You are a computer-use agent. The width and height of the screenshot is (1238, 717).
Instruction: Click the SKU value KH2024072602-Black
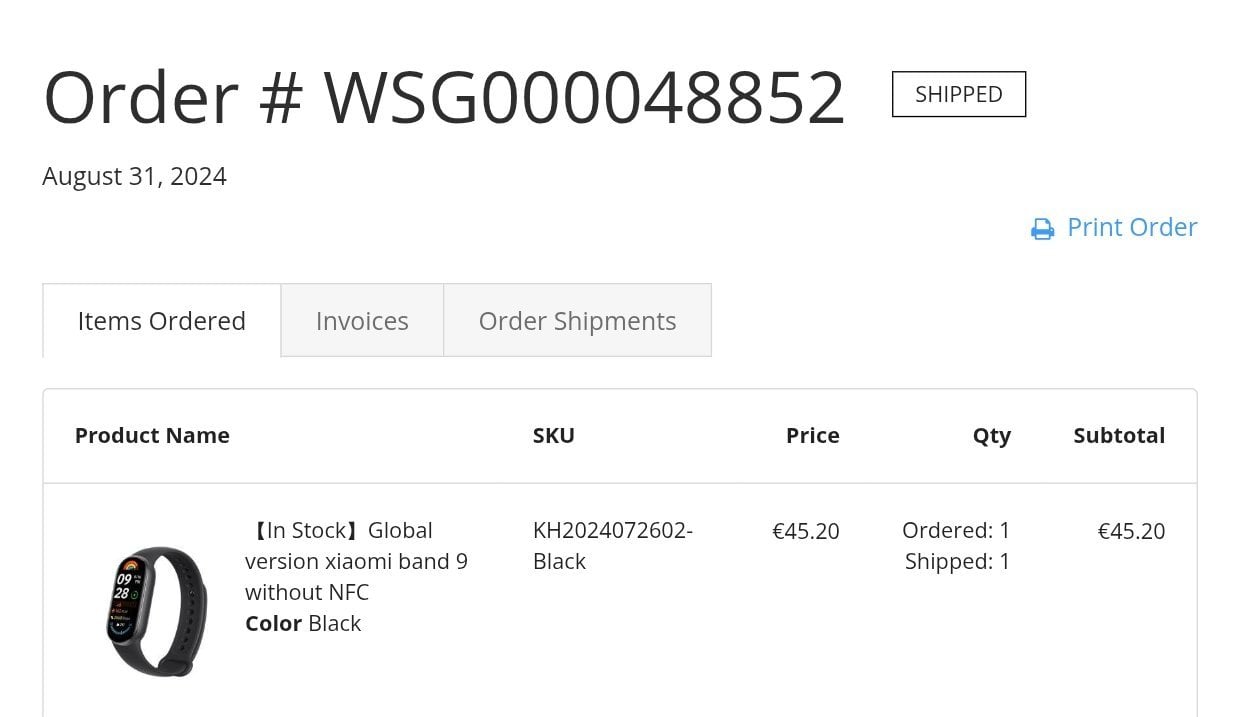coord(613,546)
